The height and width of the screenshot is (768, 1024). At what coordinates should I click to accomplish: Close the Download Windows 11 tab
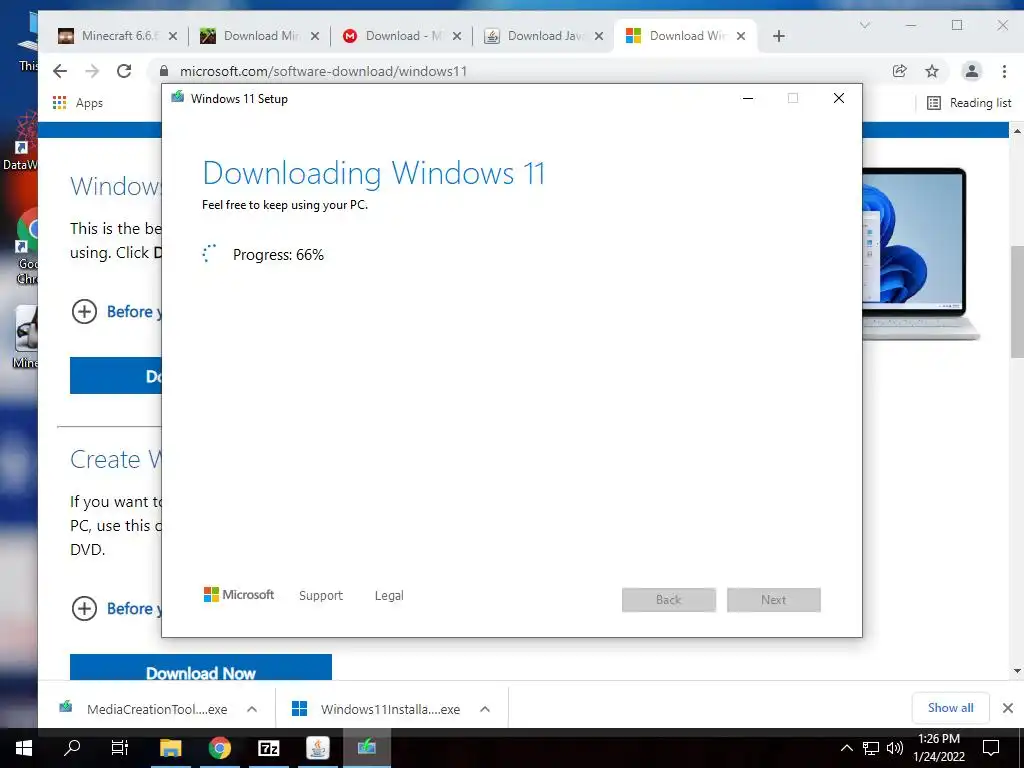[741, 36]
